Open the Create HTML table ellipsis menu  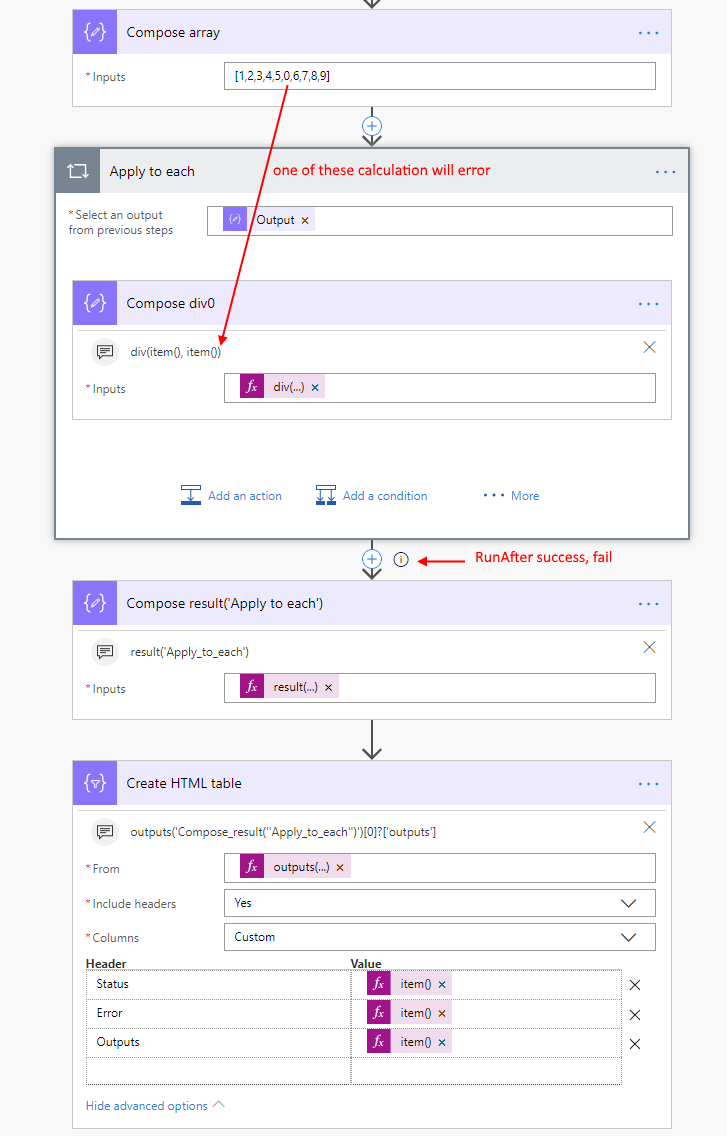(648, 784)
